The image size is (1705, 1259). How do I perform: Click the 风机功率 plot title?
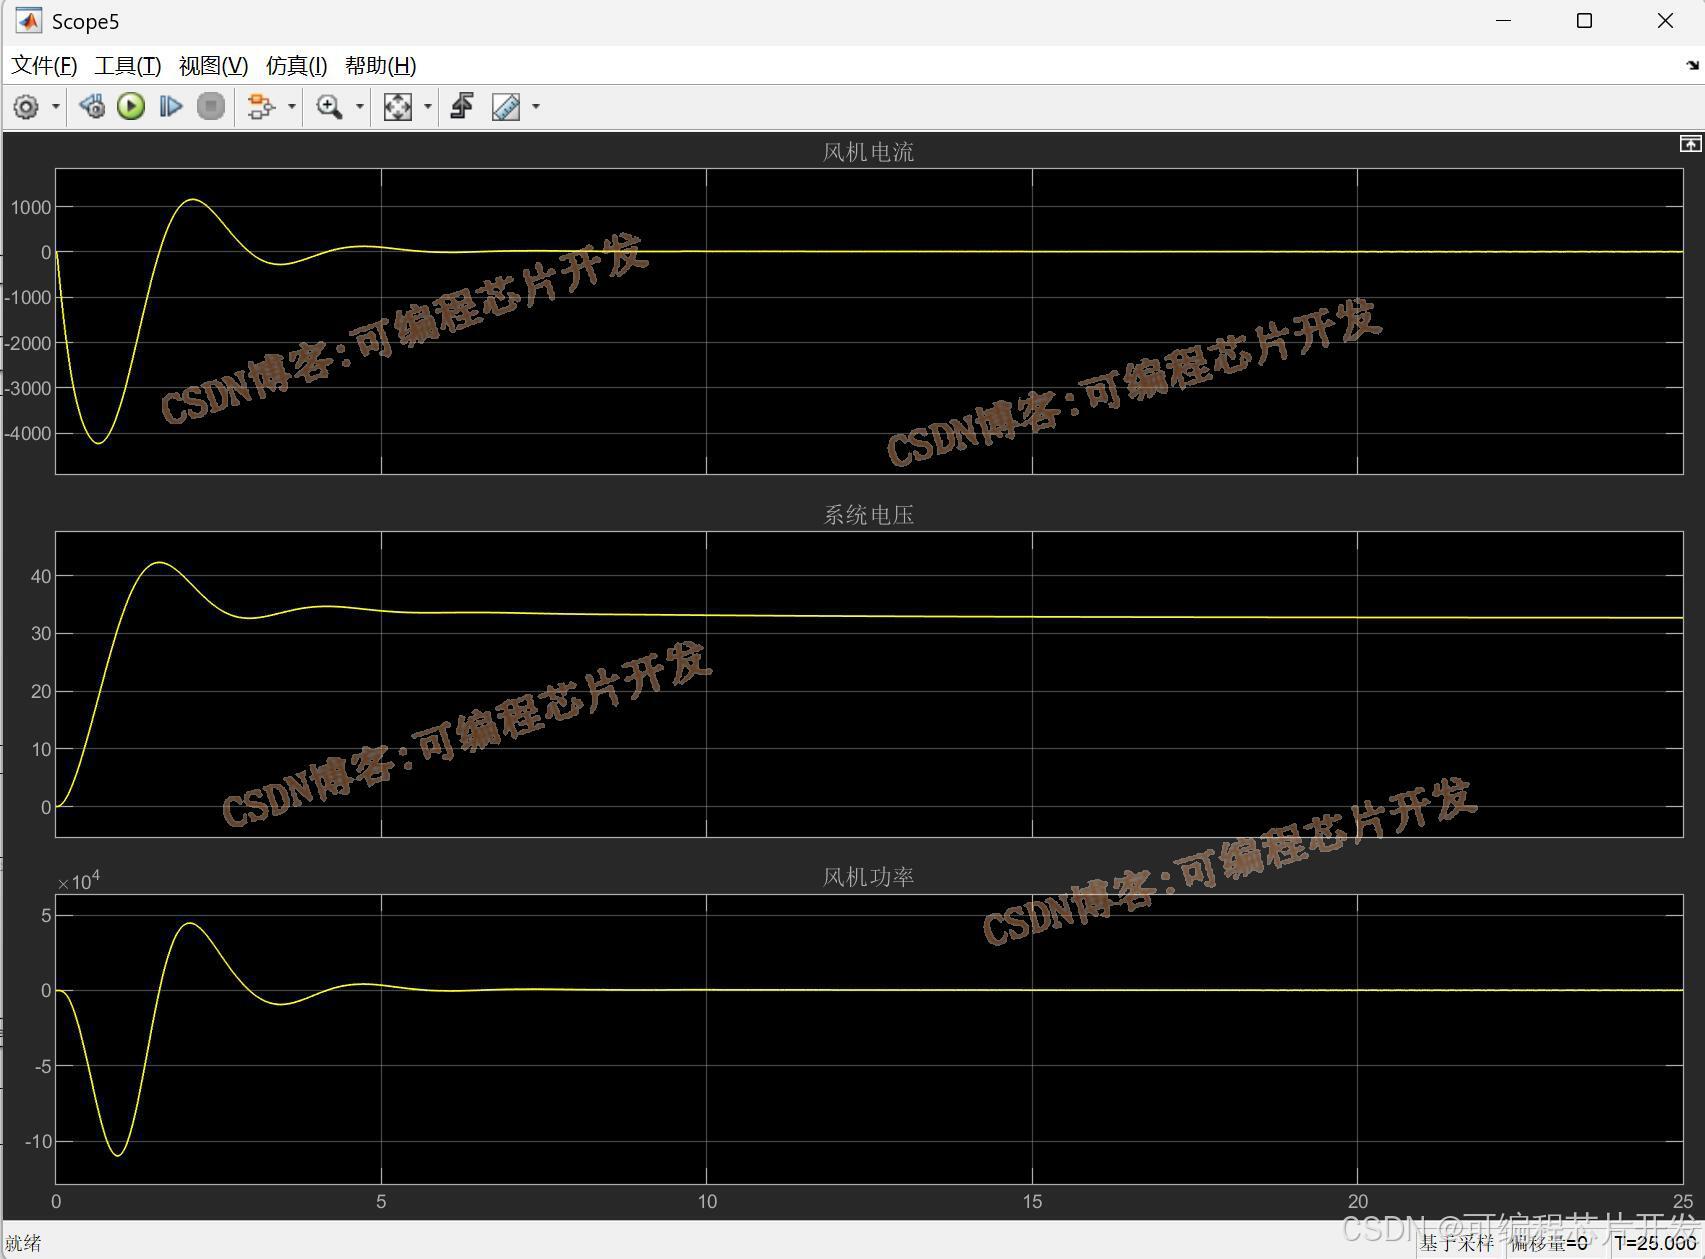coord(868,877)
